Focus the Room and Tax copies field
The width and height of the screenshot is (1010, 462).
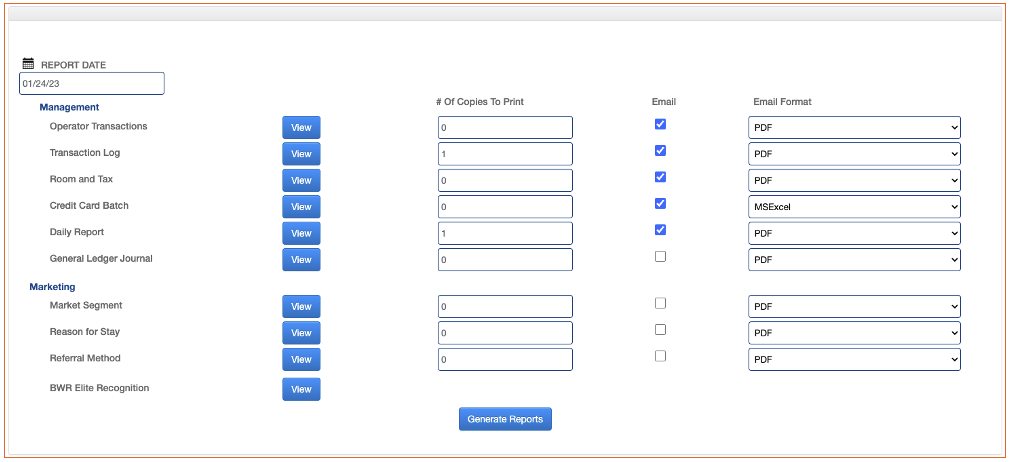[505, 180]
